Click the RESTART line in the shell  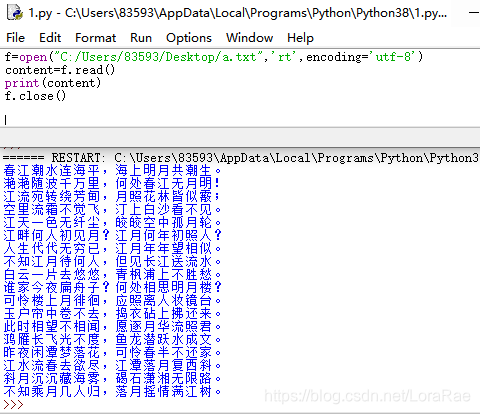click(241, 157)
